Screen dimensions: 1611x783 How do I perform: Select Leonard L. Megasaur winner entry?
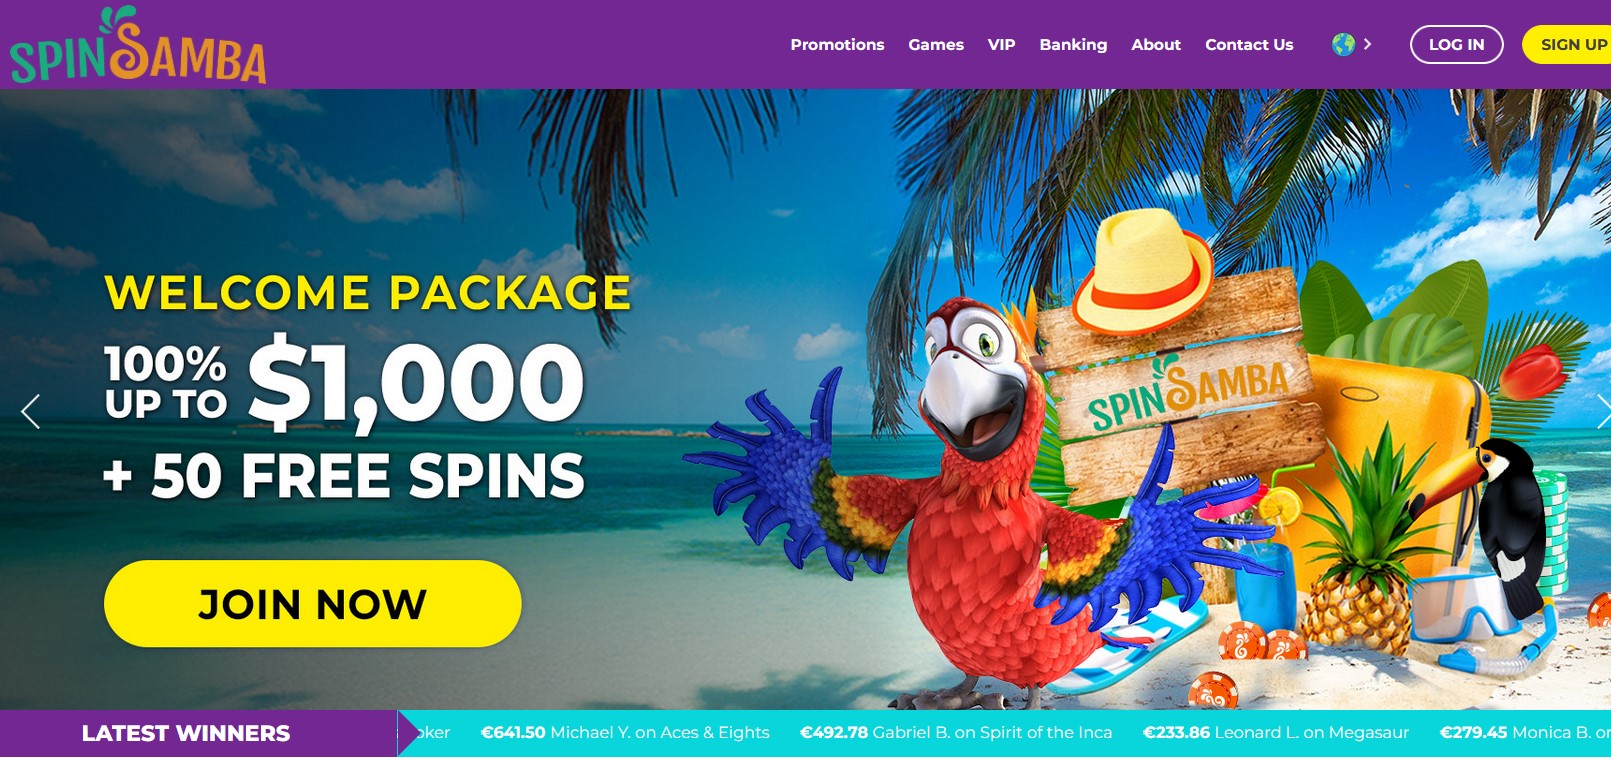pos(1276,732)
